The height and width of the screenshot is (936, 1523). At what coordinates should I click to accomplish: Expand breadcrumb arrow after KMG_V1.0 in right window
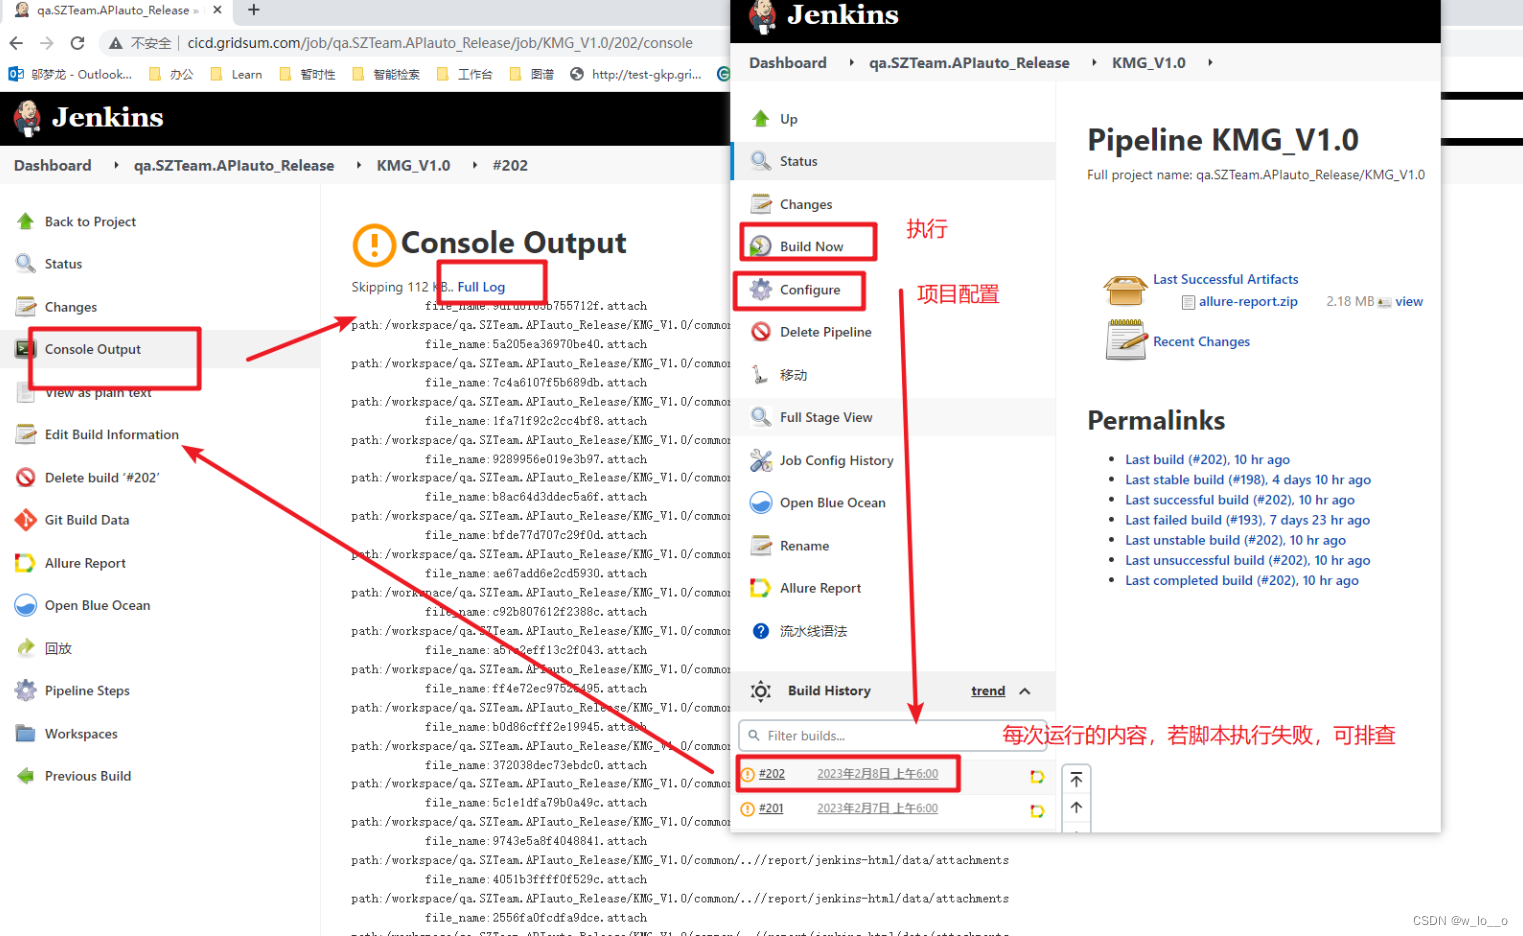click(1210, 62)
